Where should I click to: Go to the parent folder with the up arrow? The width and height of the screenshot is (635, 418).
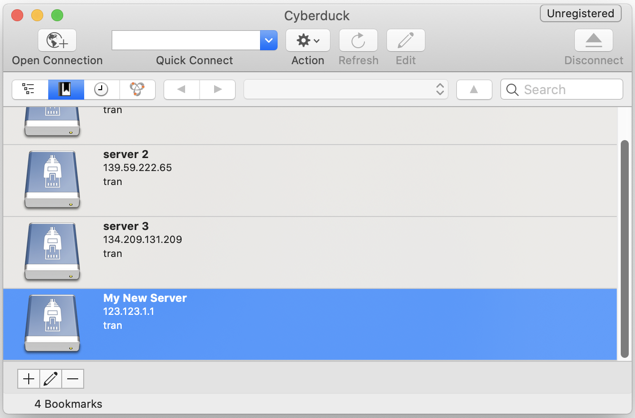click(x=474, y=89)
